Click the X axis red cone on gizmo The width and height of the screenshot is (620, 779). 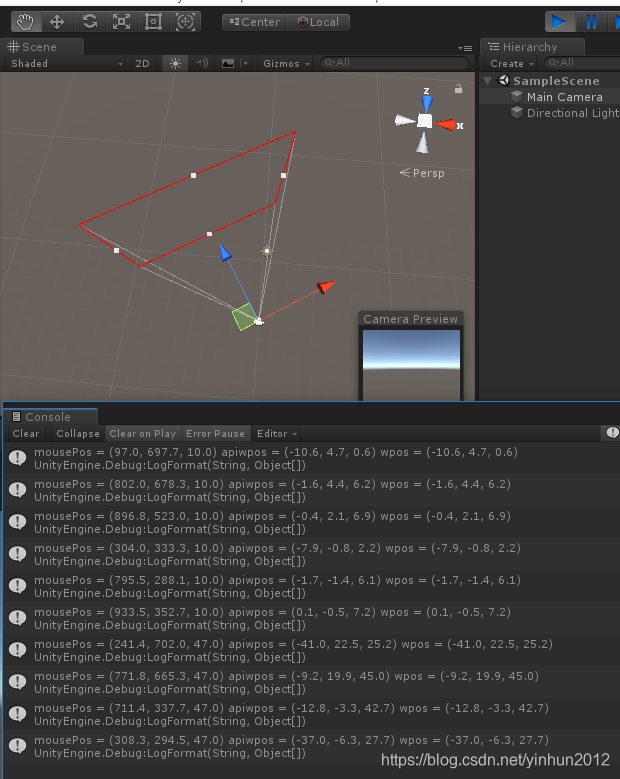[x=445, y=124]
